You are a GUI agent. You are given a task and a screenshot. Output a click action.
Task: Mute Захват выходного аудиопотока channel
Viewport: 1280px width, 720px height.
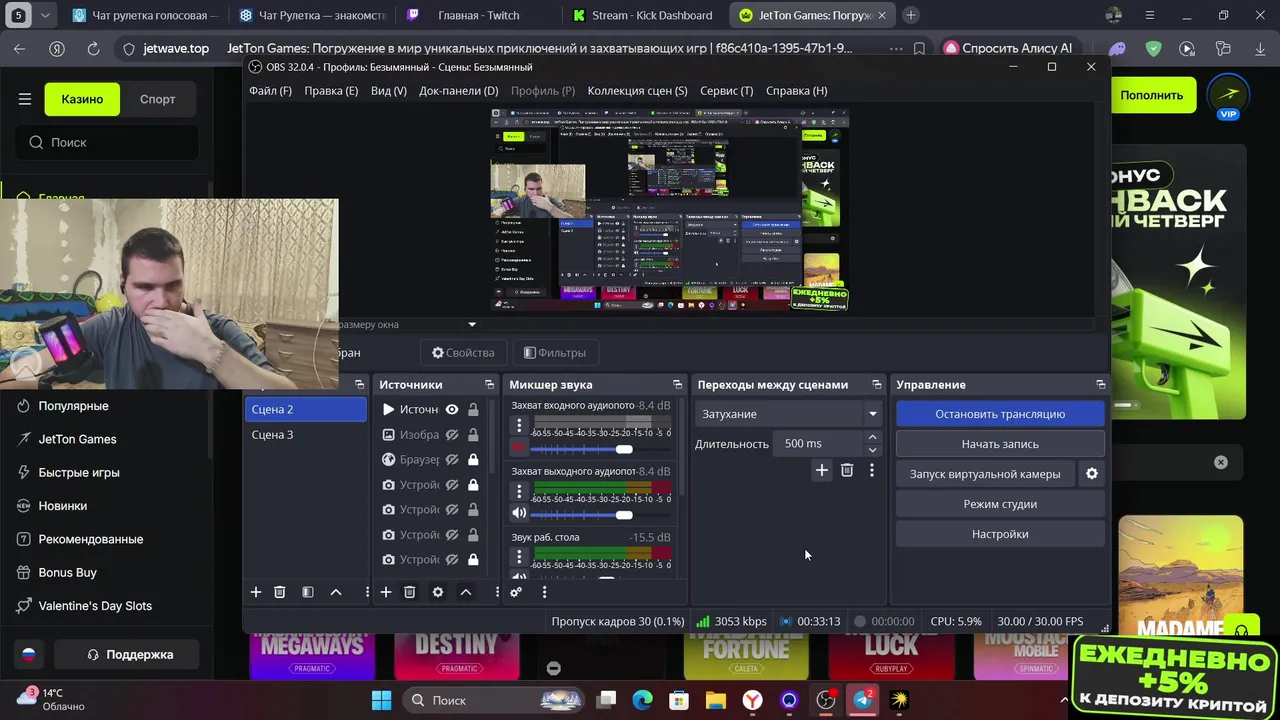click(519, 513)
